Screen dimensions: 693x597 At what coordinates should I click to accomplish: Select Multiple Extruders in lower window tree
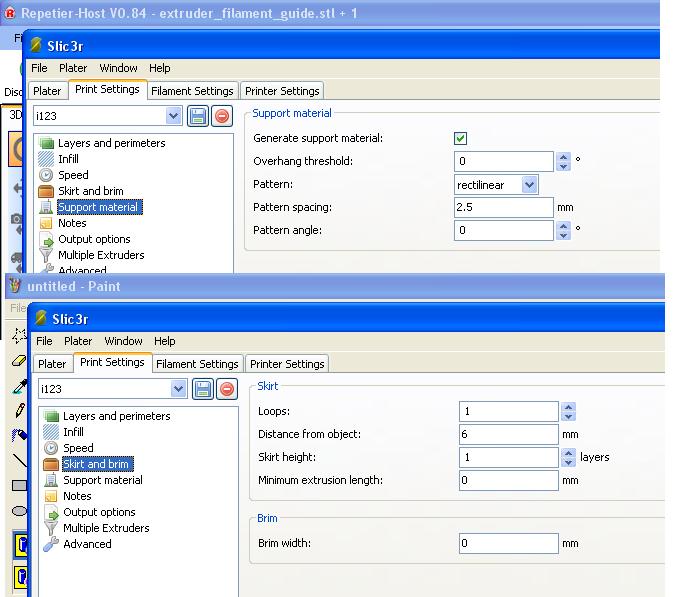(107, 528)
